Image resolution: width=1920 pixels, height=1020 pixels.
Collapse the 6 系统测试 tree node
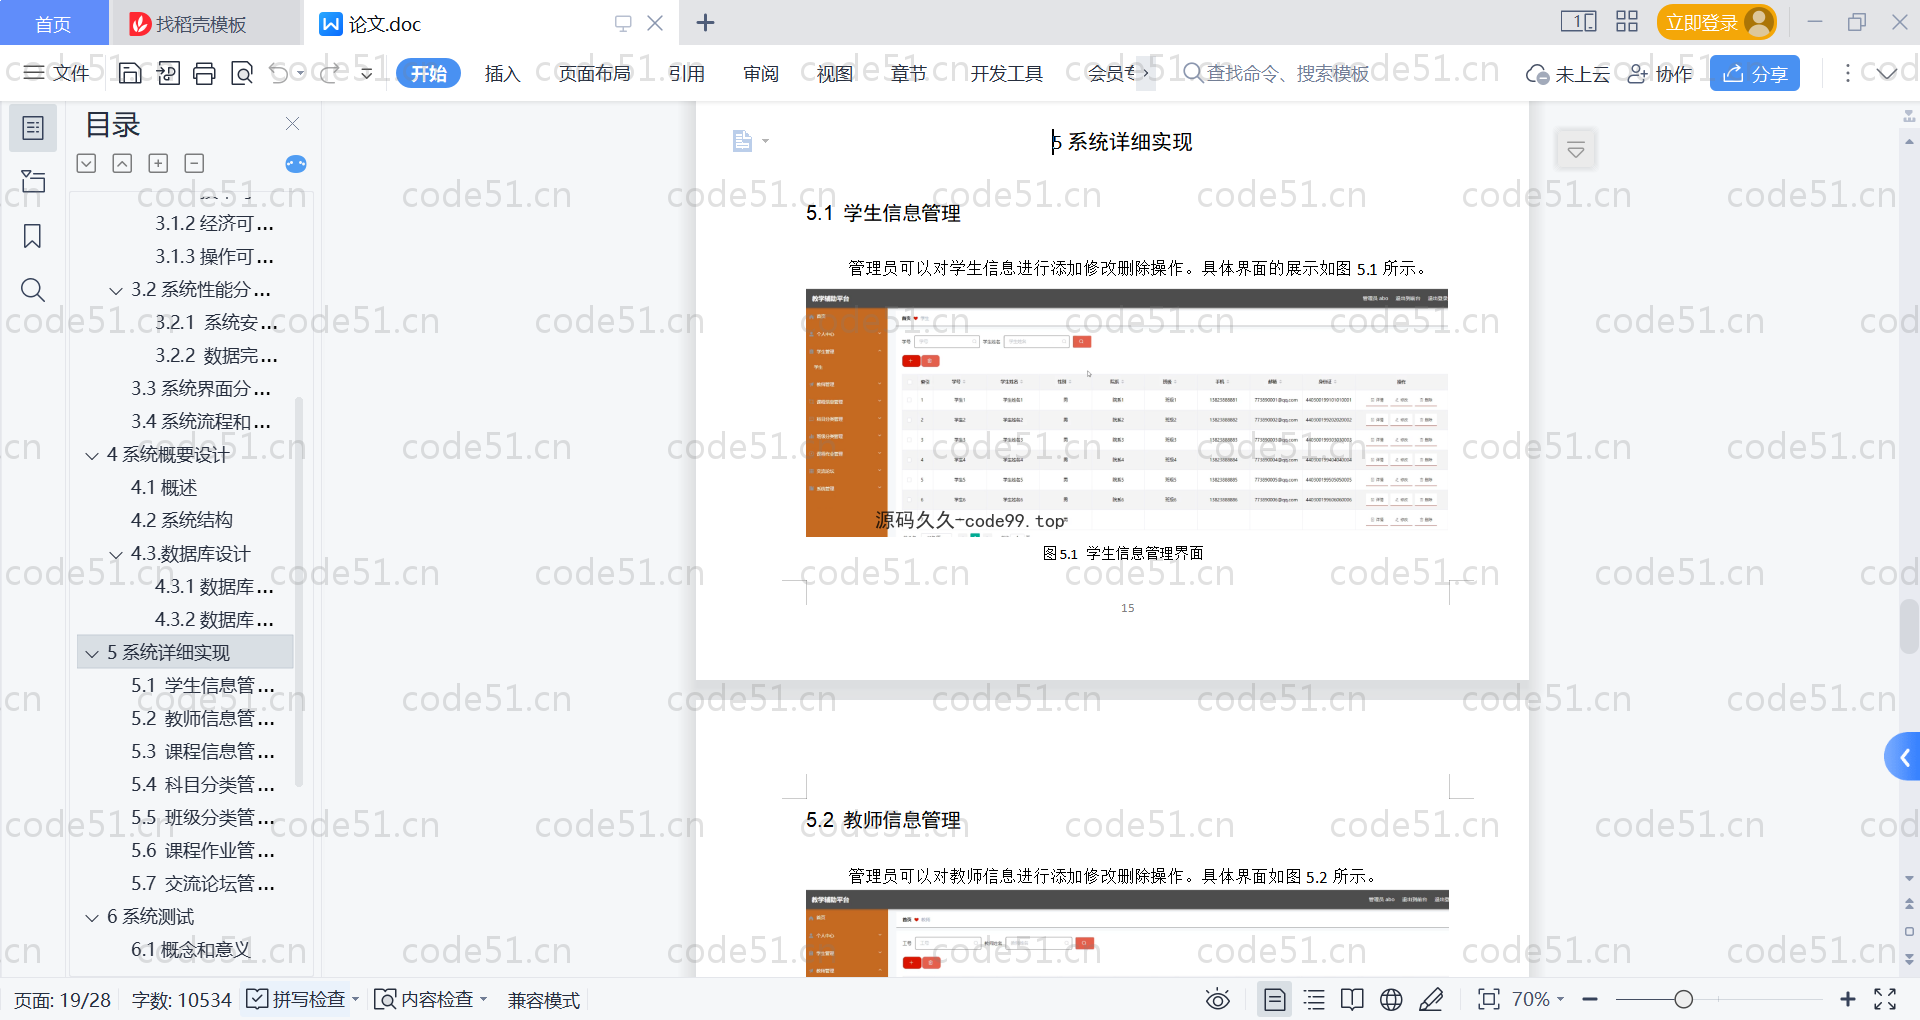[92, 917]
